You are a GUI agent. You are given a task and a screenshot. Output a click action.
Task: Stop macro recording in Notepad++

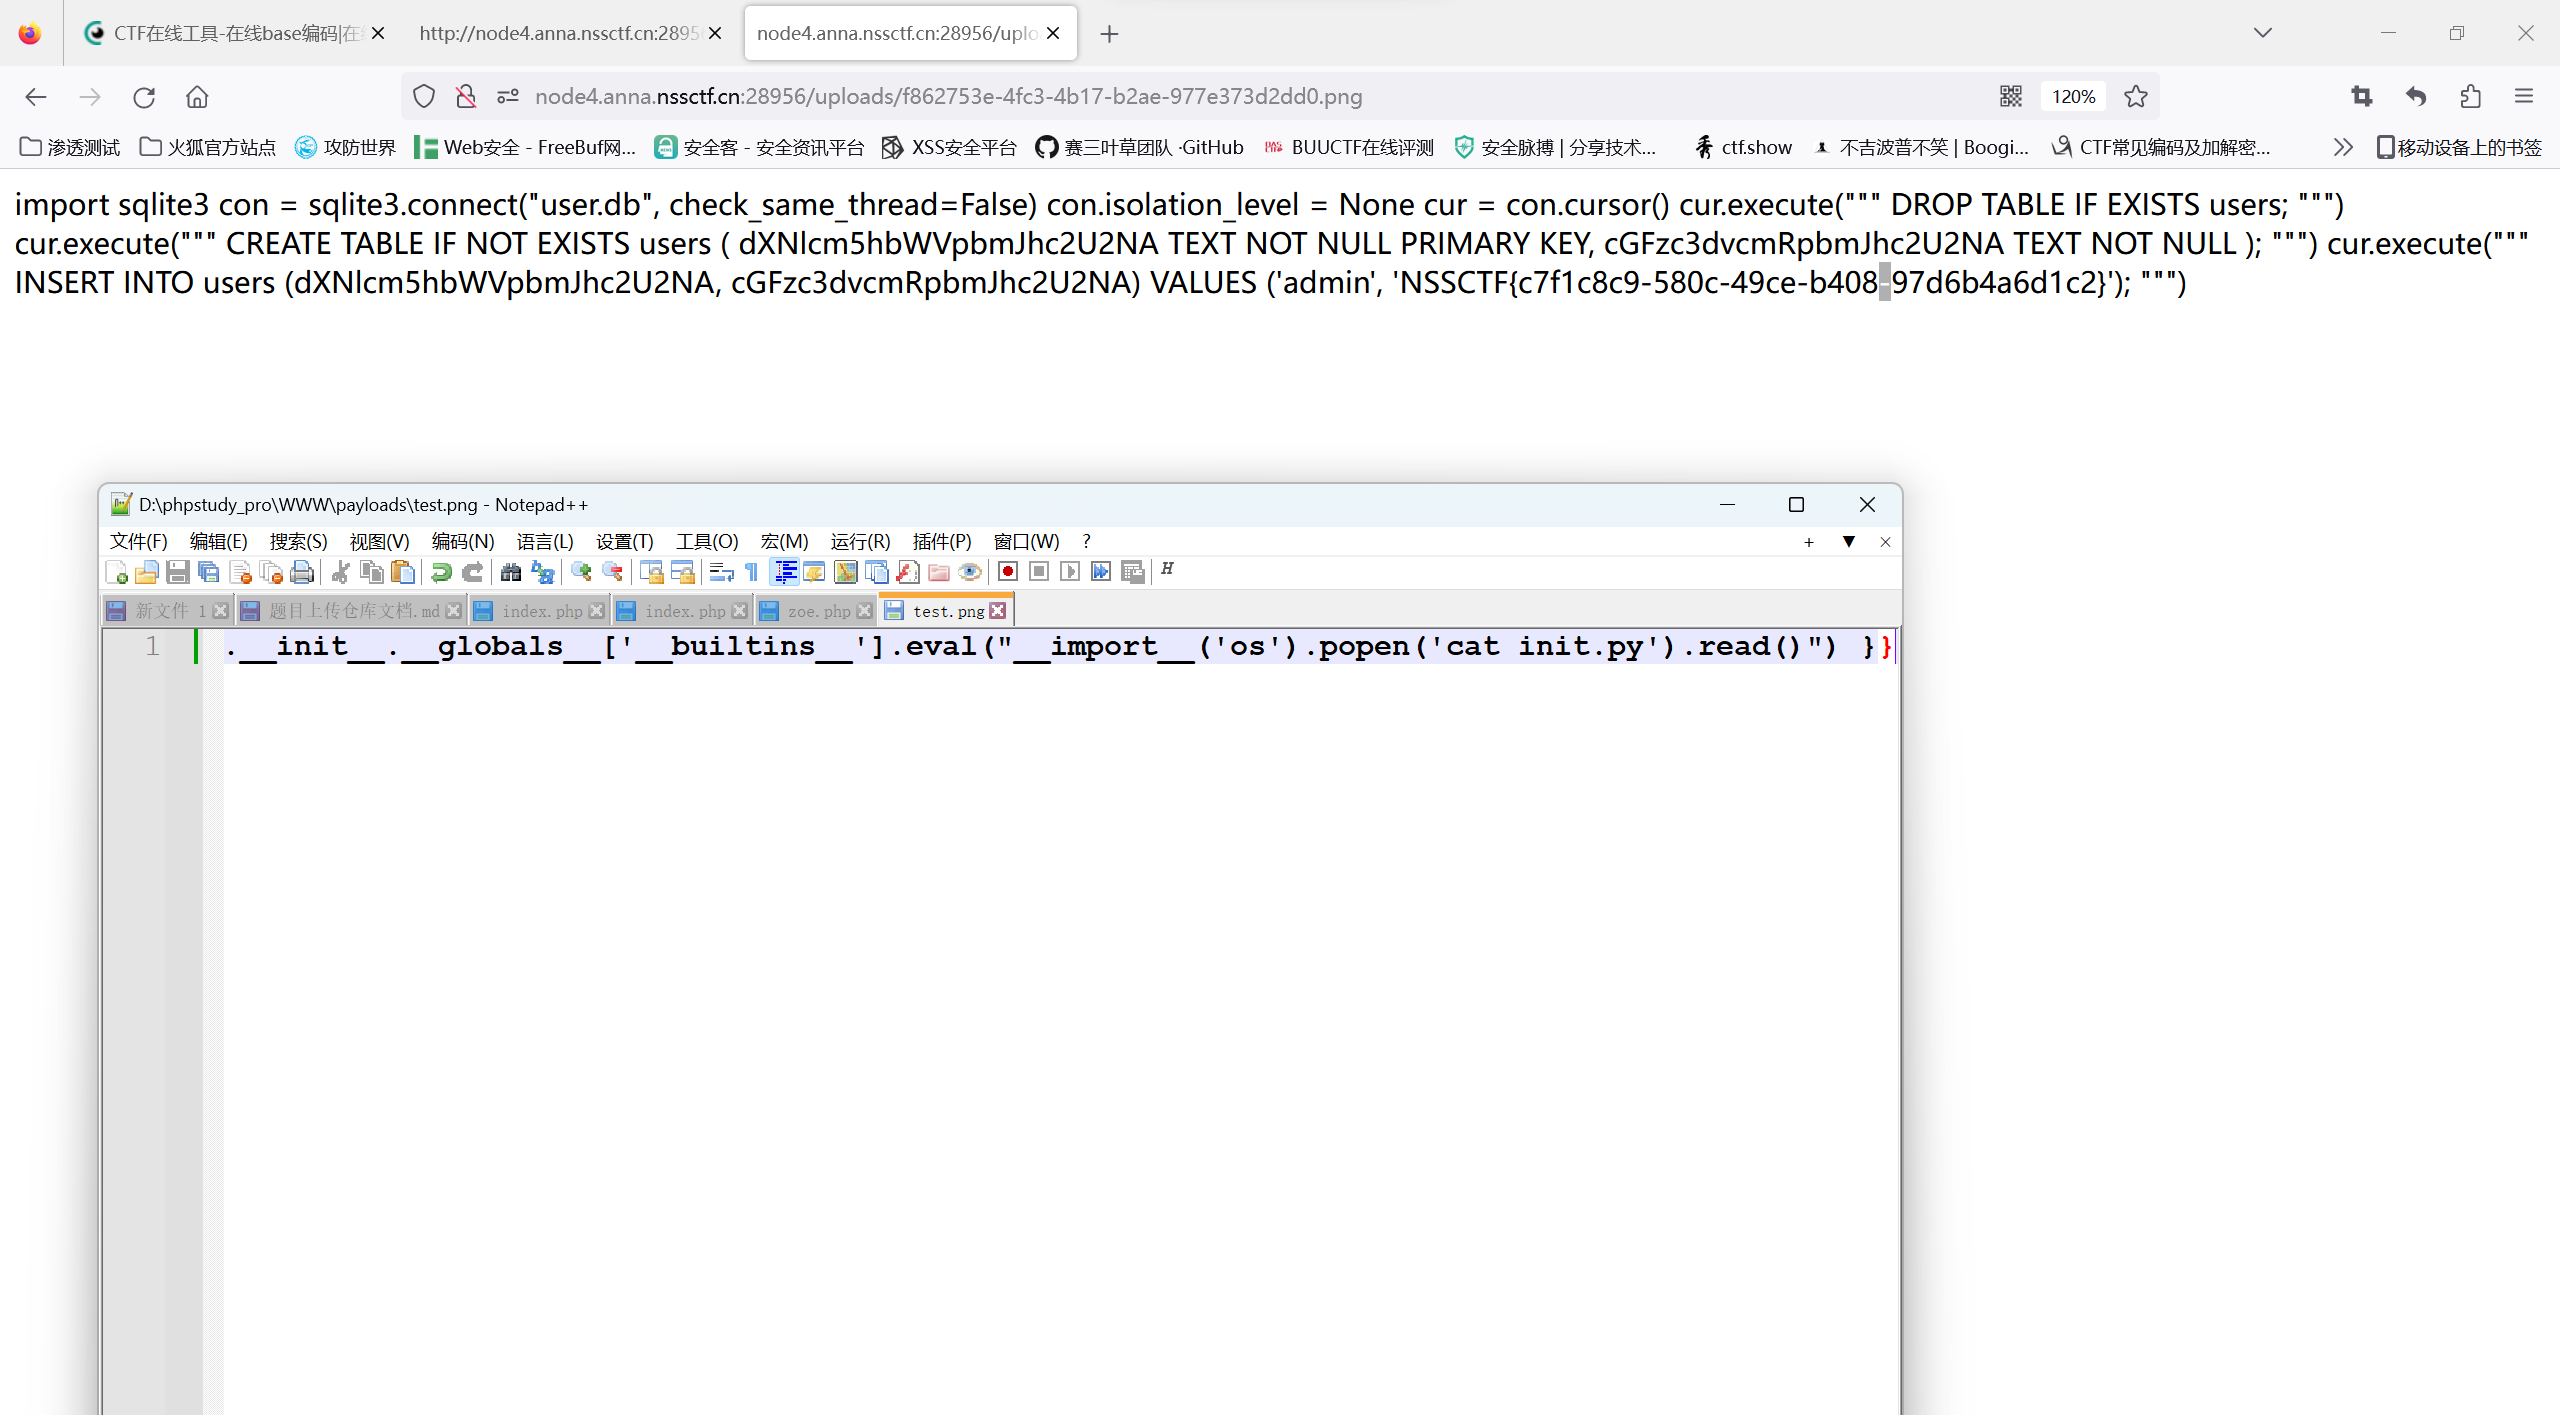1039,572
